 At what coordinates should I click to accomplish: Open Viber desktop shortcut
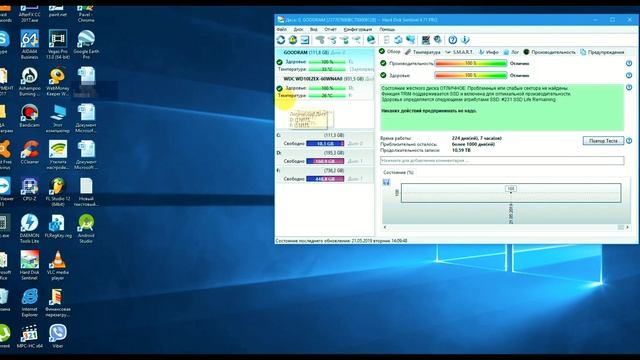[58, 337]
